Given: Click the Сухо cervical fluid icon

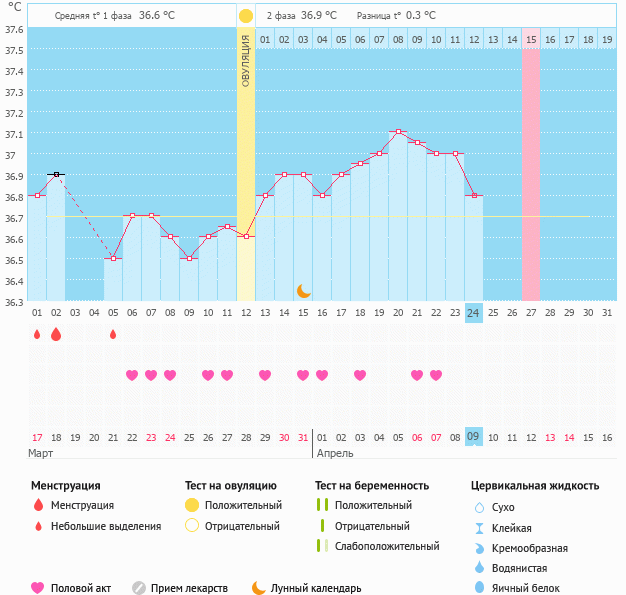Looking at the screenshot, I should pyautogui.click(x=478, y=508).
